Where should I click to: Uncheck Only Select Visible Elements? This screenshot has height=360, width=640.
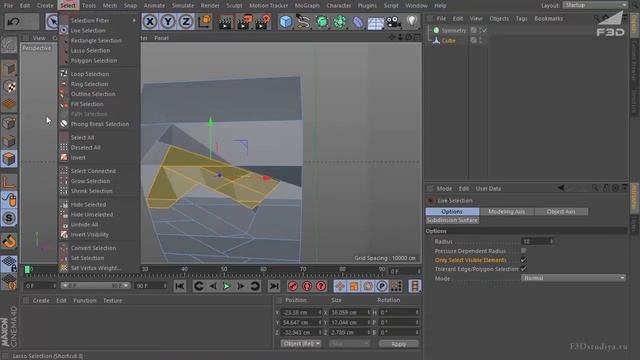pyautogui.click(x=523, y=260)
